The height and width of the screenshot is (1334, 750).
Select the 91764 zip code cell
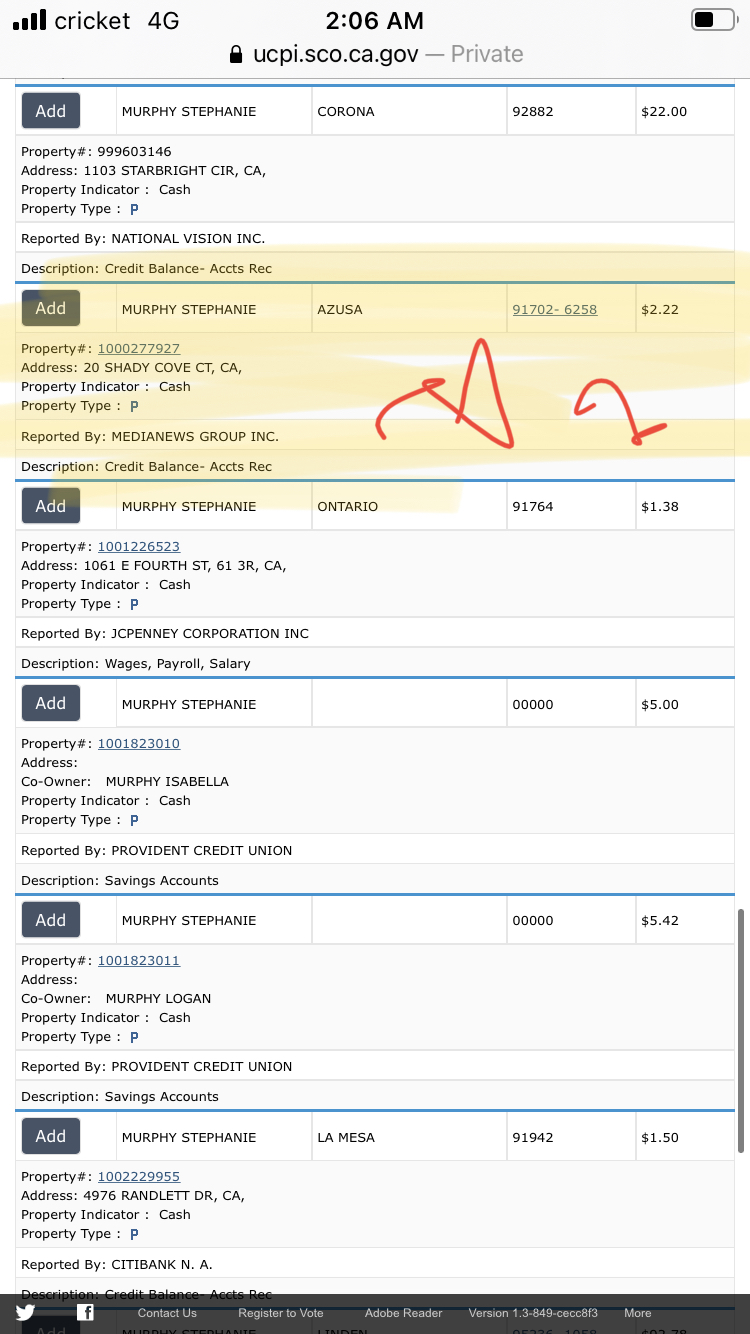[570, 506]
